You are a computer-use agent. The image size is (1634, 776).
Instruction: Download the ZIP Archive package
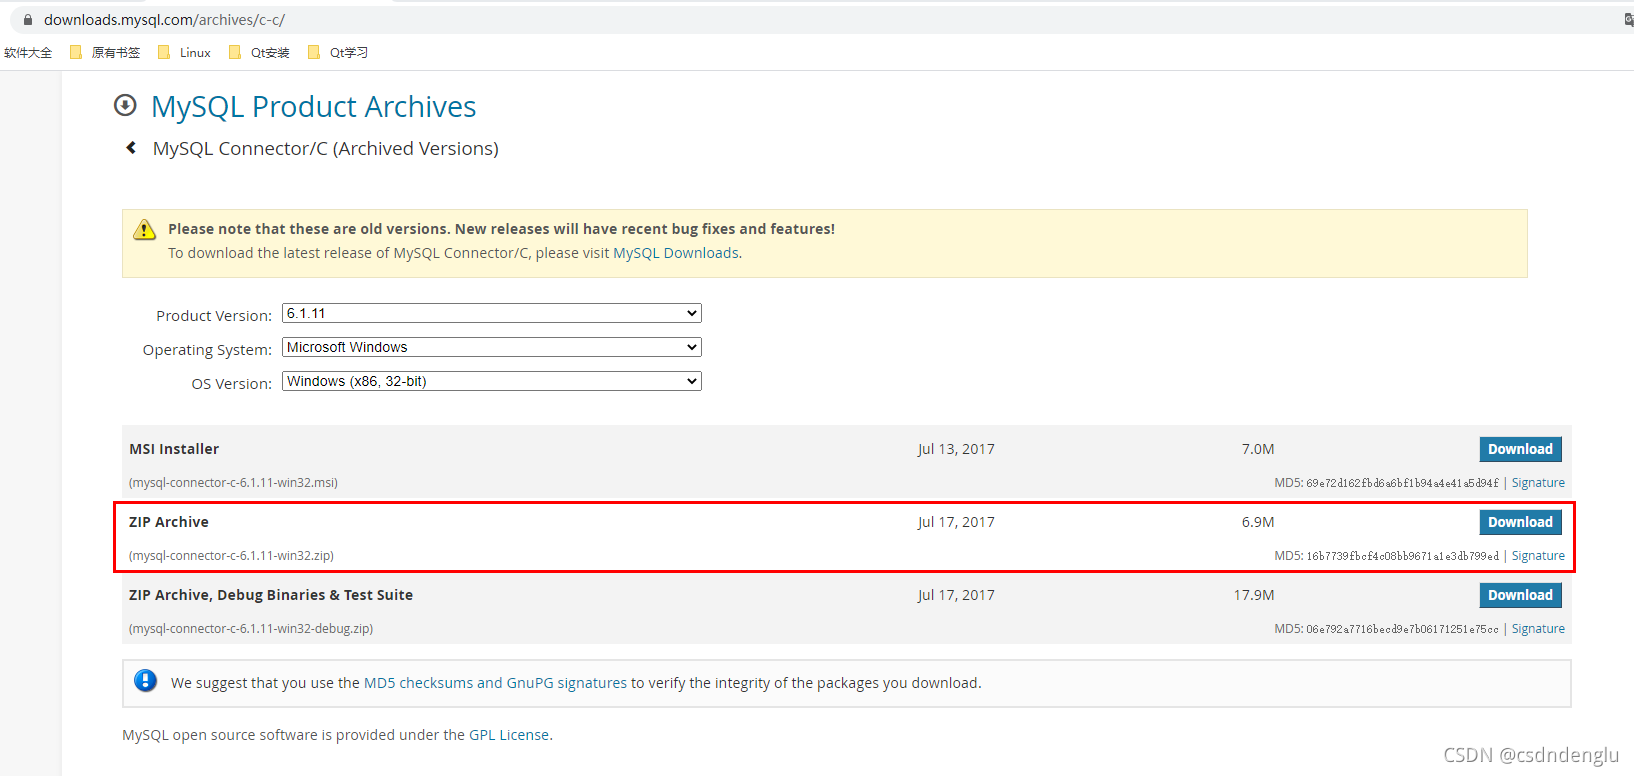pyautogui.click(x=1520, y=522)
